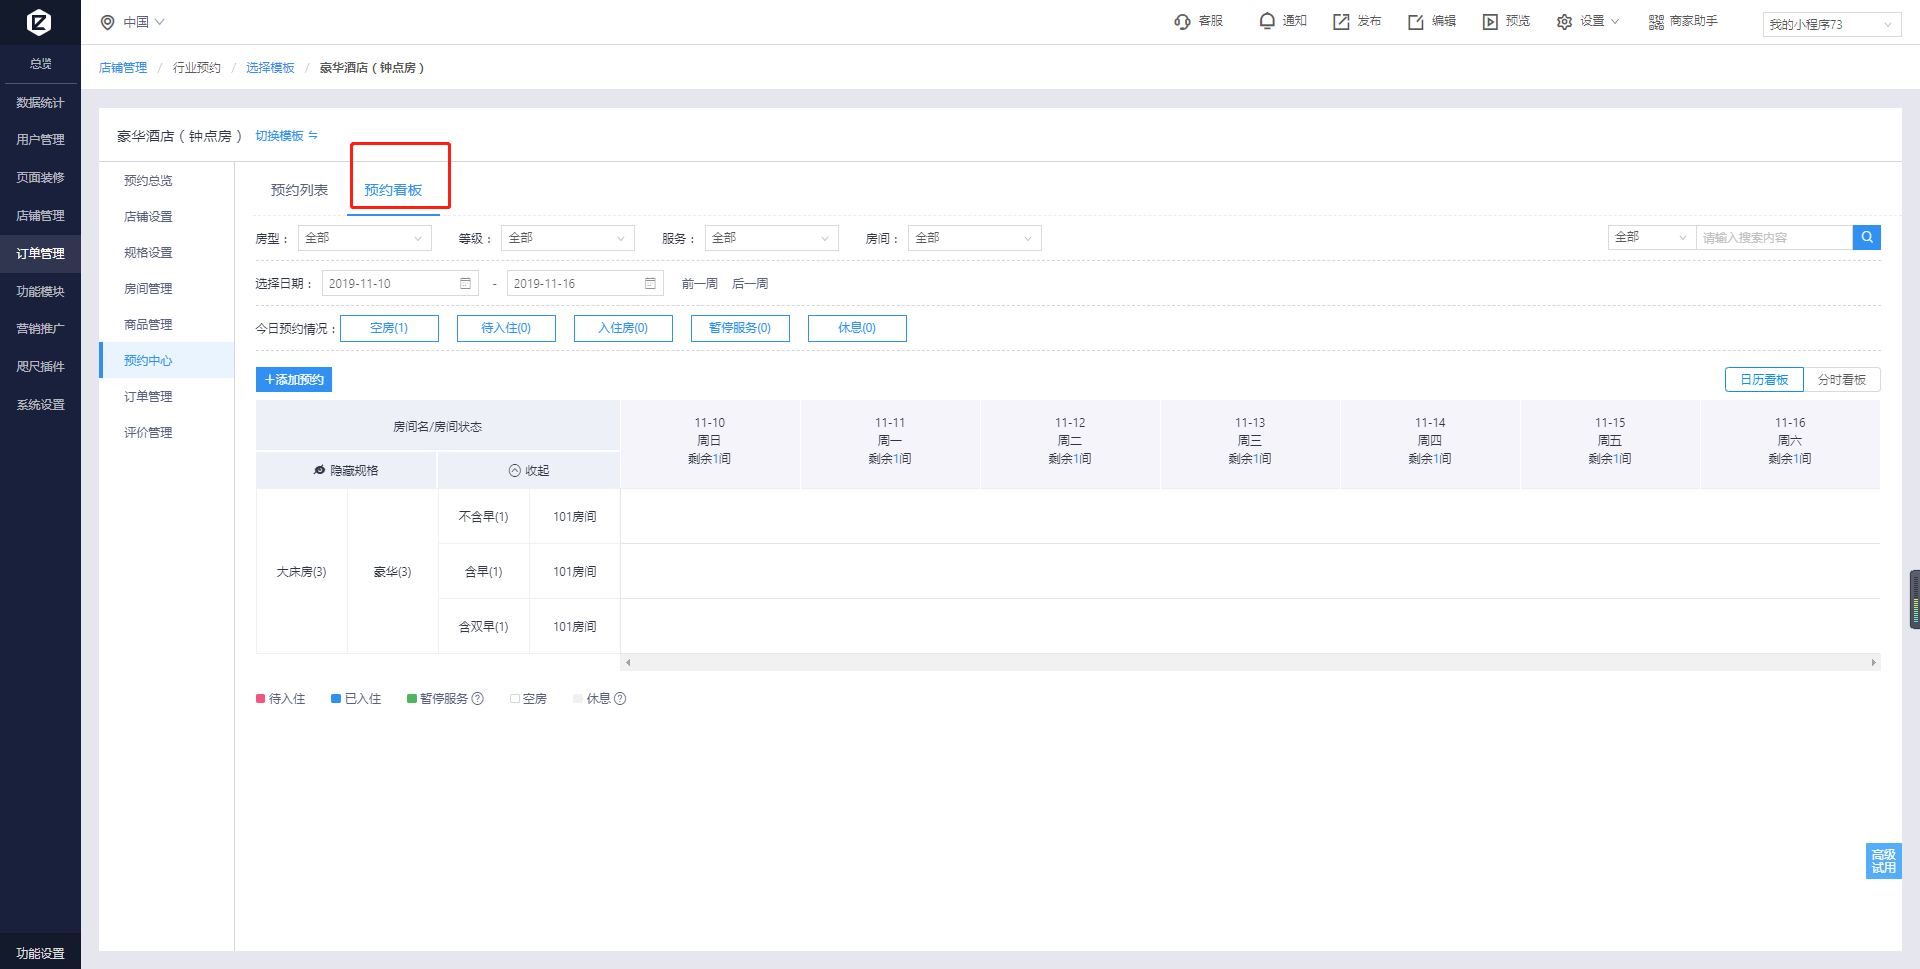Click the blue 已入住 legend swatch
The image size is (1920, 969).
point(336,699)
